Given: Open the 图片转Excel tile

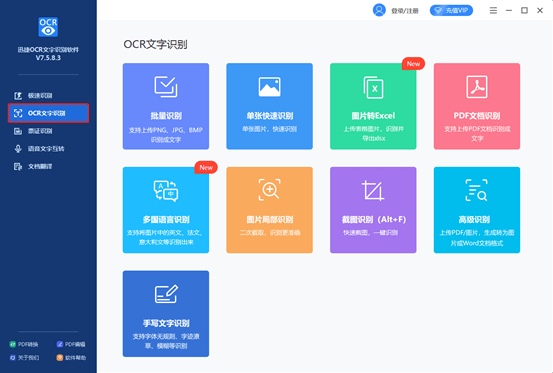Looking at the screenshot, I should pos(373,106).
